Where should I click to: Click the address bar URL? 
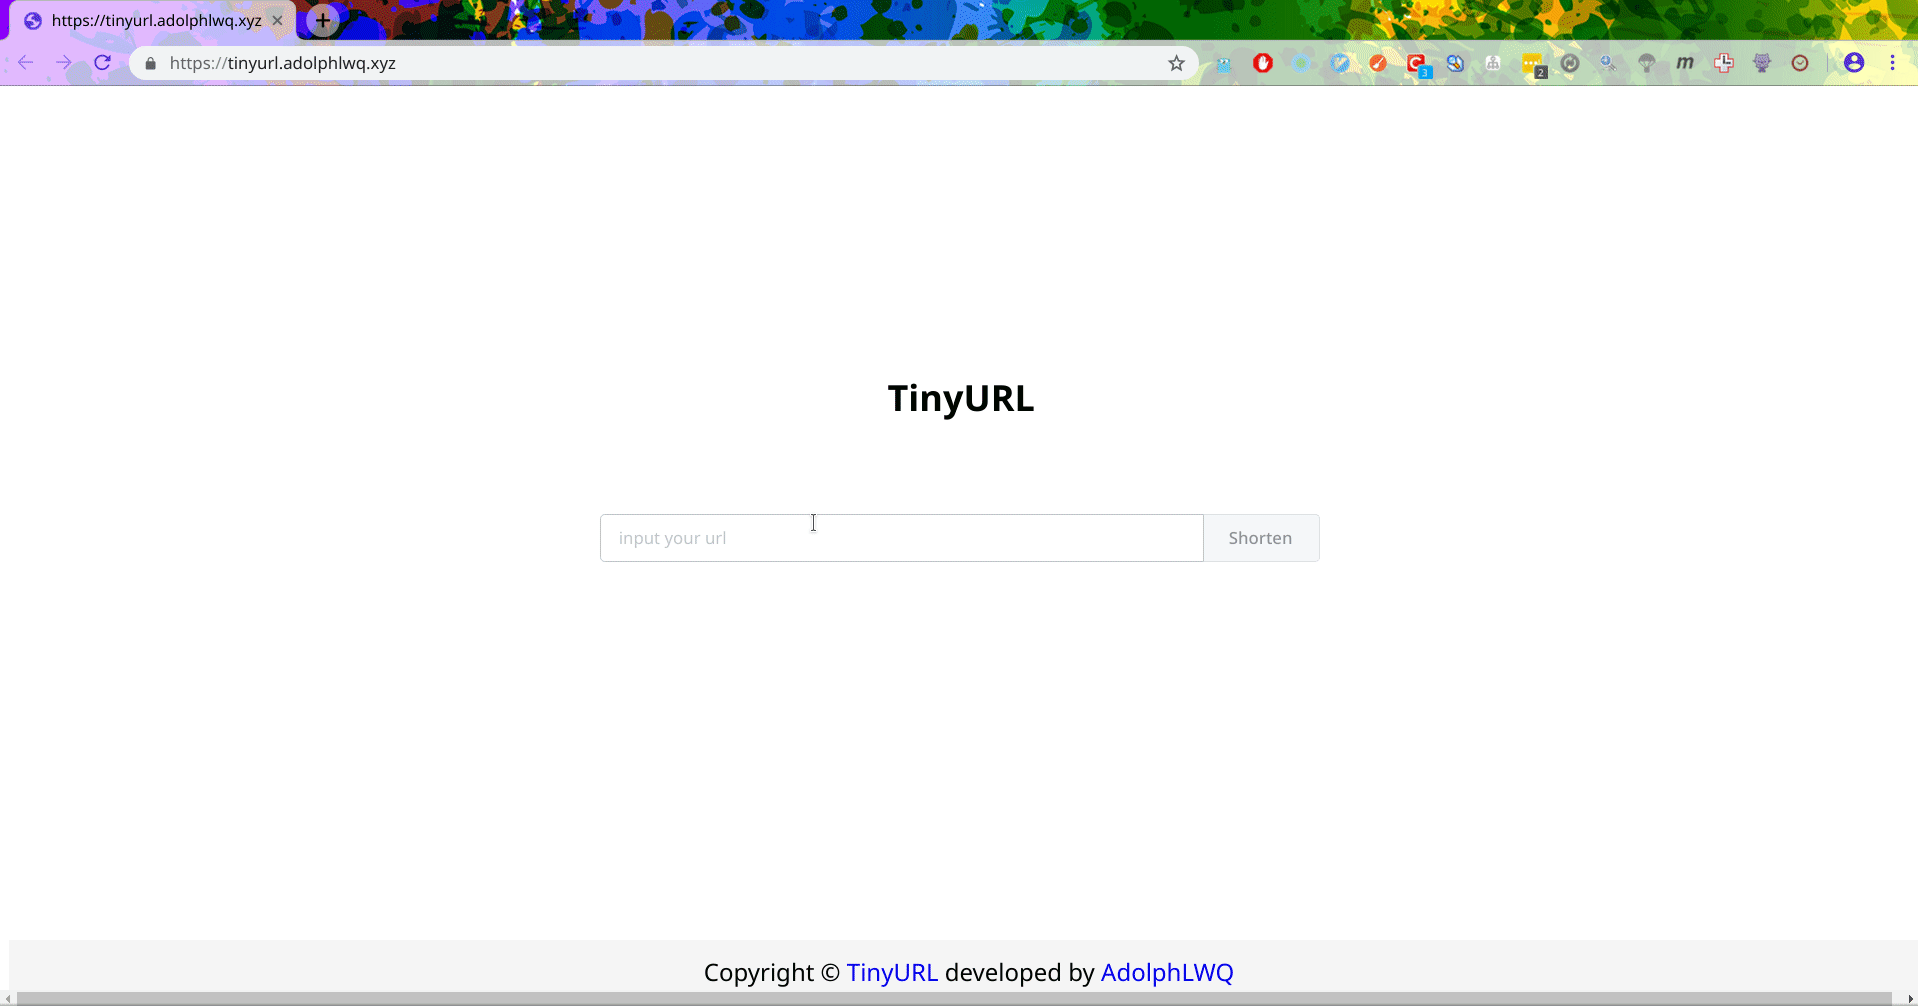pyautogui.click(x=283, y=63)
